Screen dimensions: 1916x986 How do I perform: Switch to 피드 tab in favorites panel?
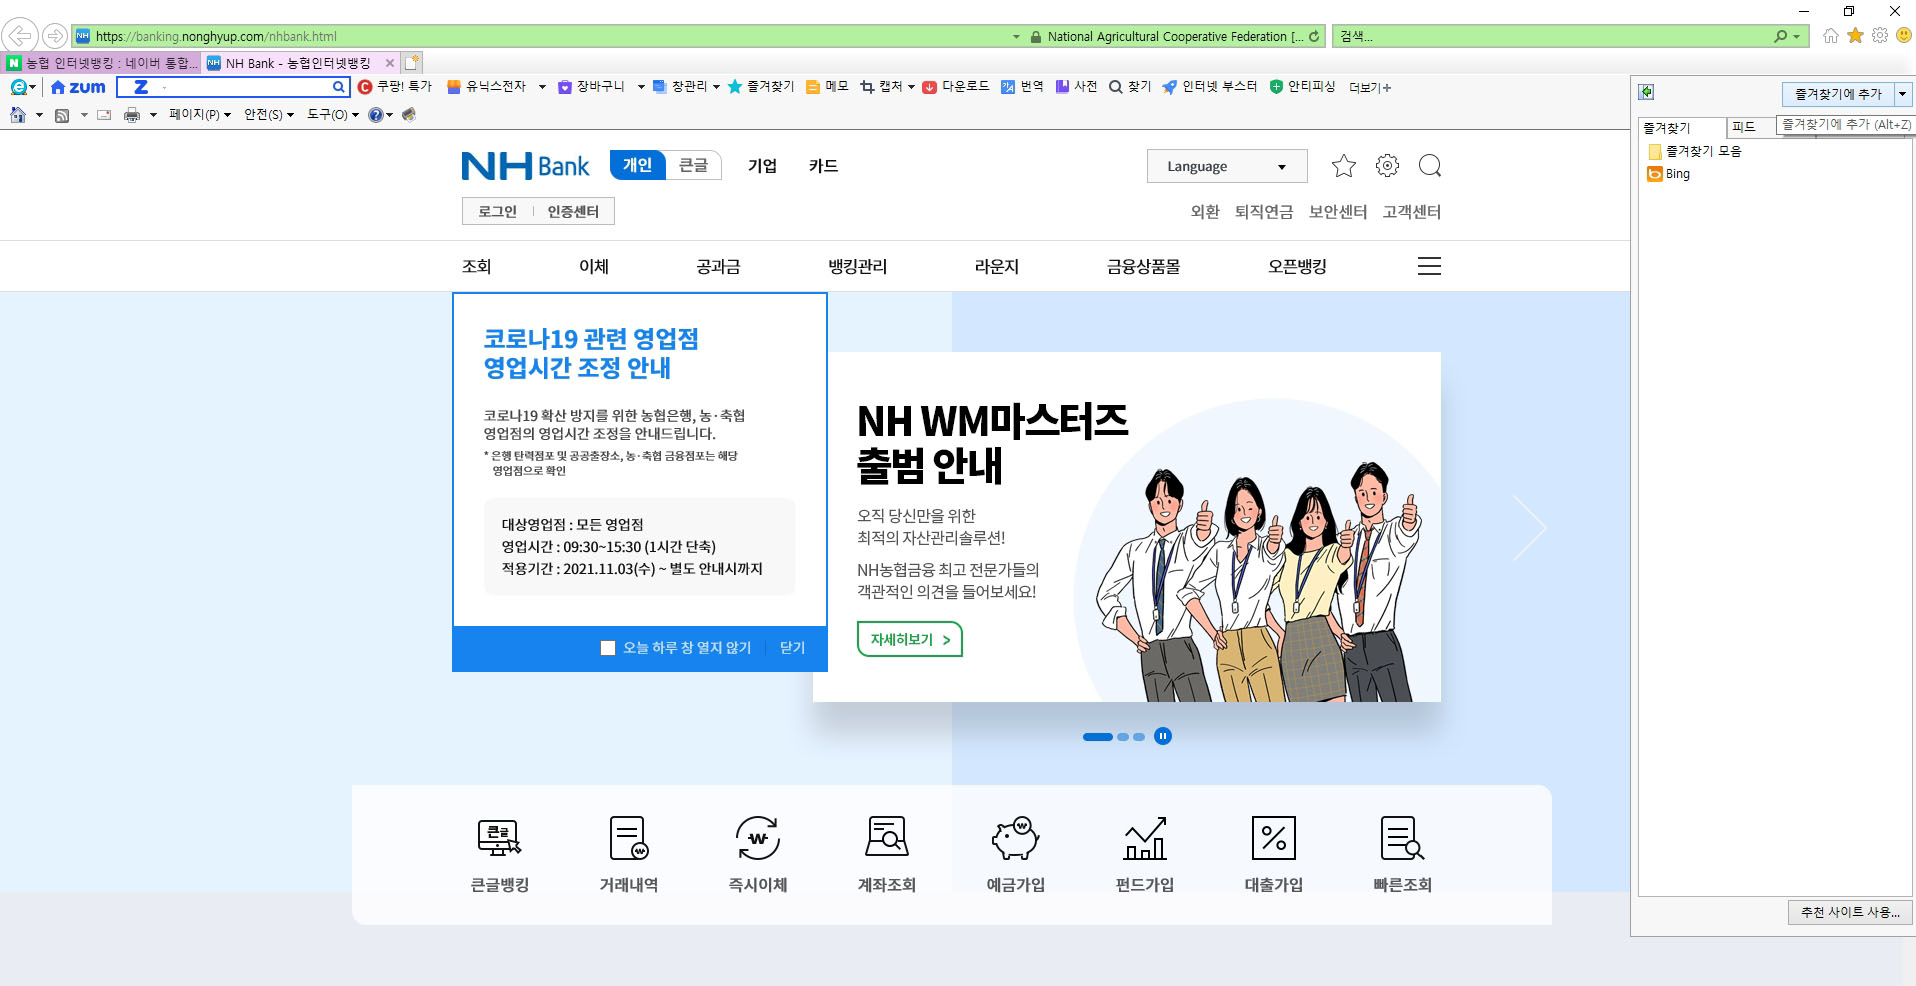[1744, 127]
